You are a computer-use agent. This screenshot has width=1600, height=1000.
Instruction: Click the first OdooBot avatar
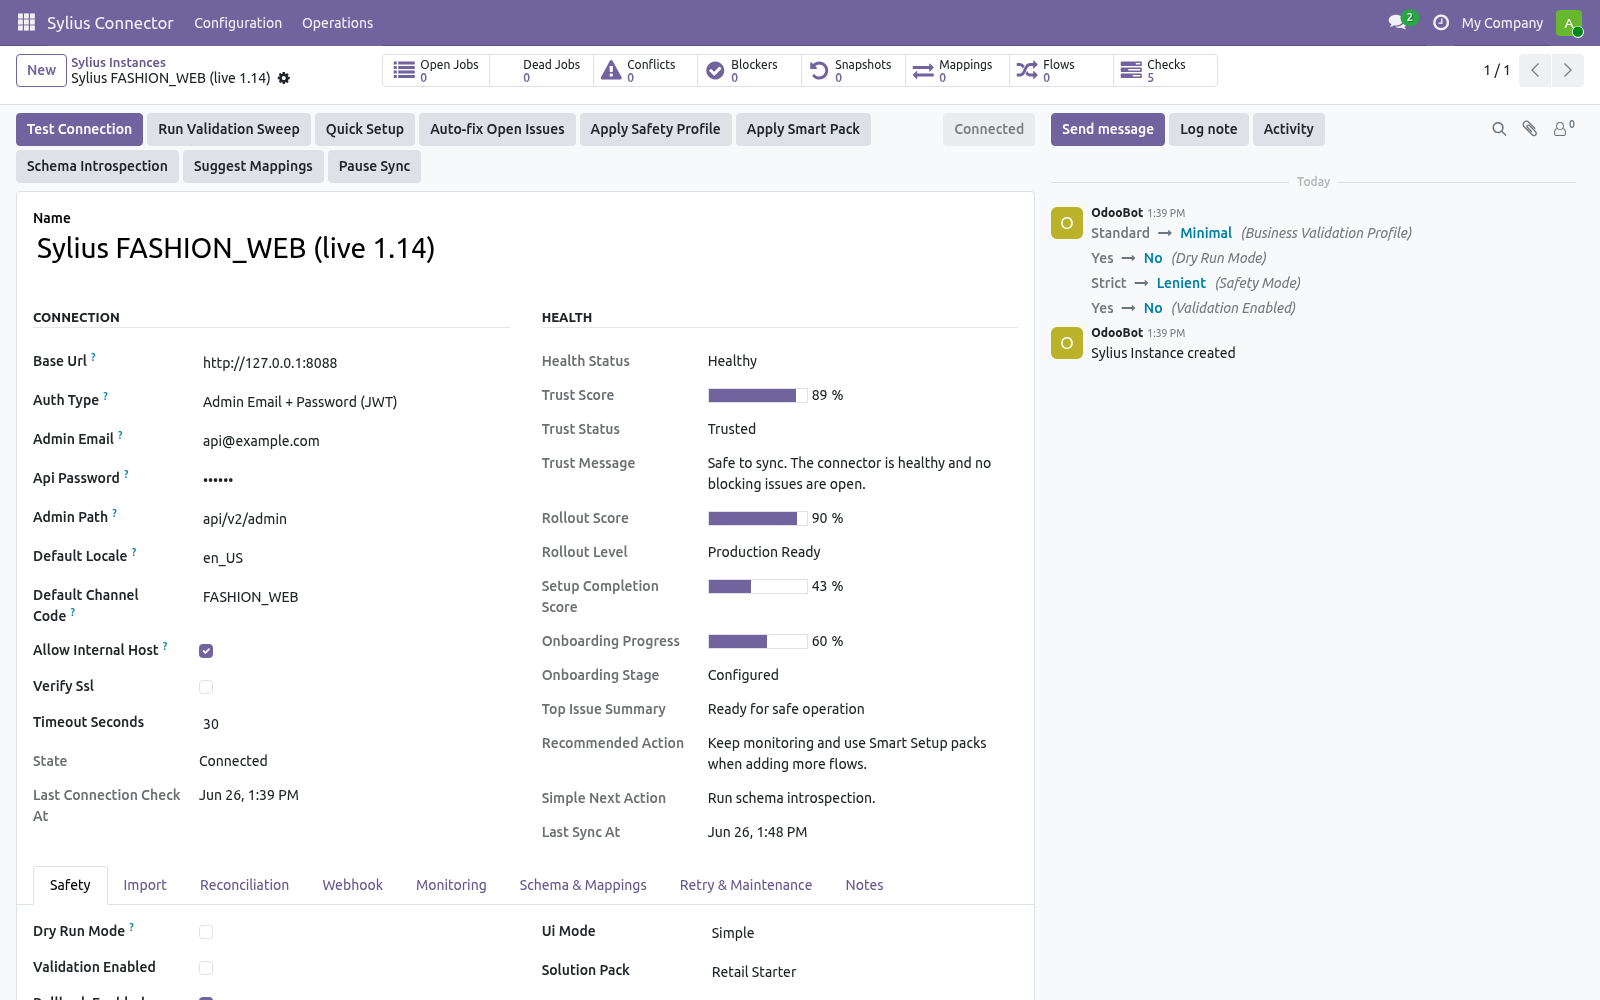click(1067, 223)
